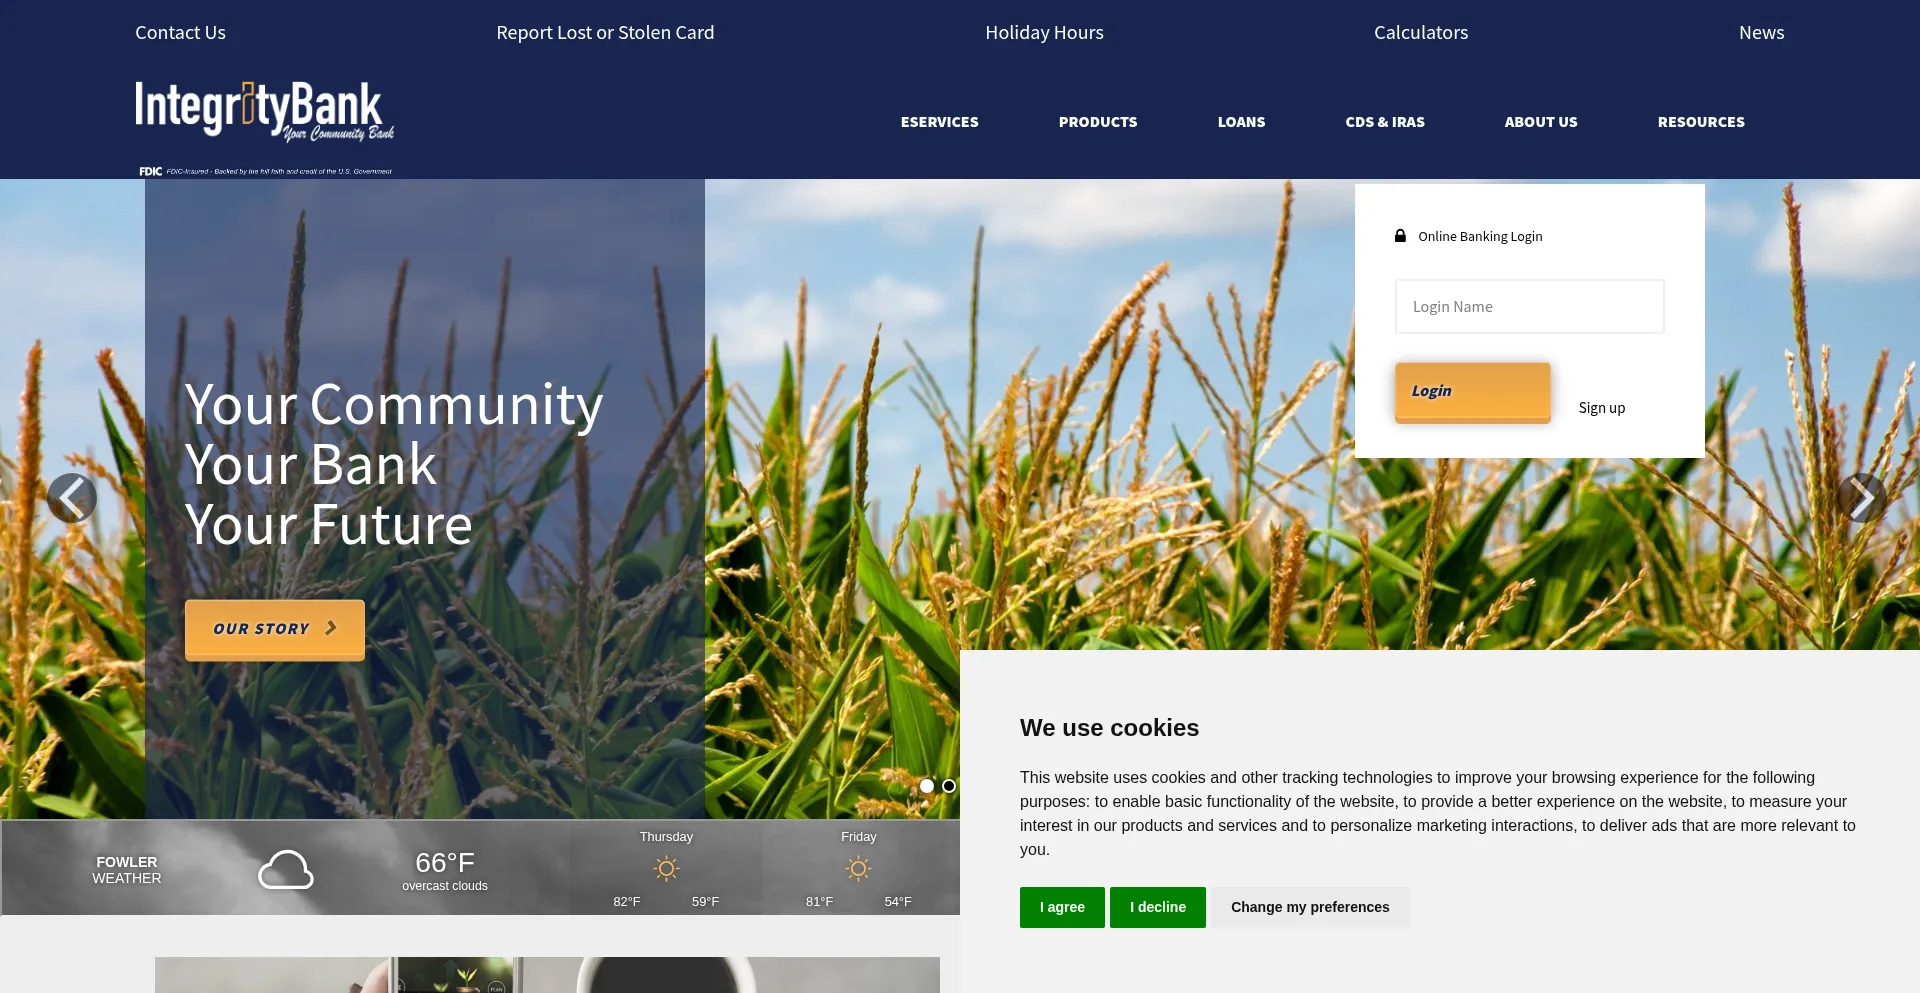This screenshot has width=1920, height=993.
Task: Reject cookies with I decline
Action: pos(1158,907)
